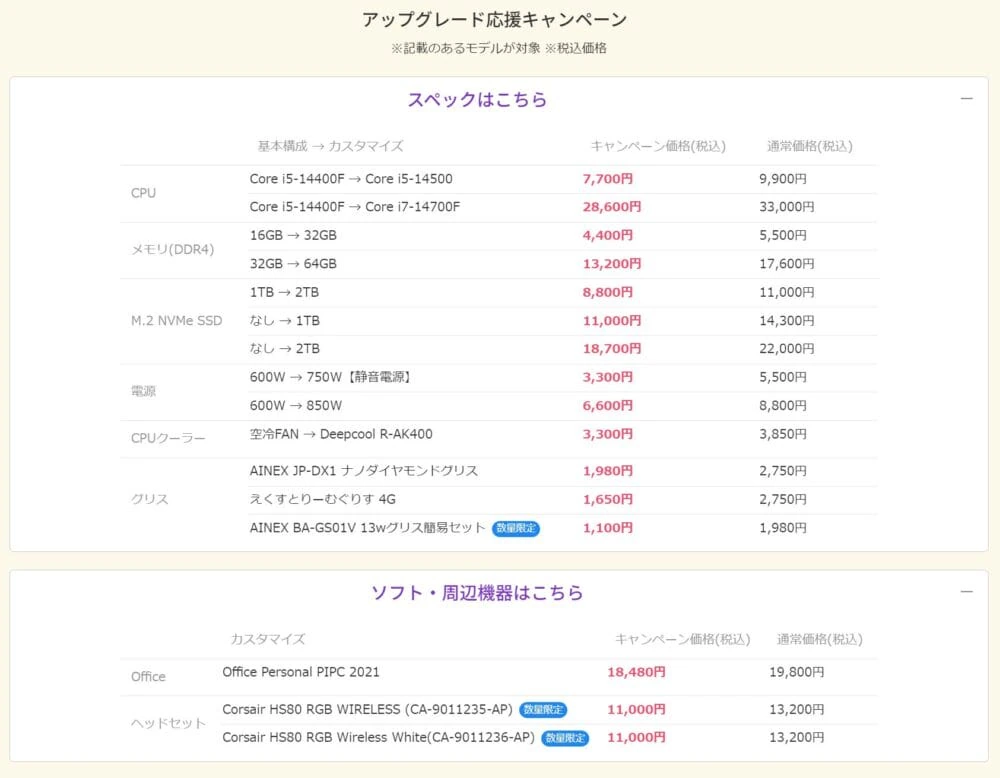Image resolution: width=1000 pixels, height=778 pixels.
Task: Click 数量限定 badge beside AINEX BA-GS01V
Action: point(516,528)
